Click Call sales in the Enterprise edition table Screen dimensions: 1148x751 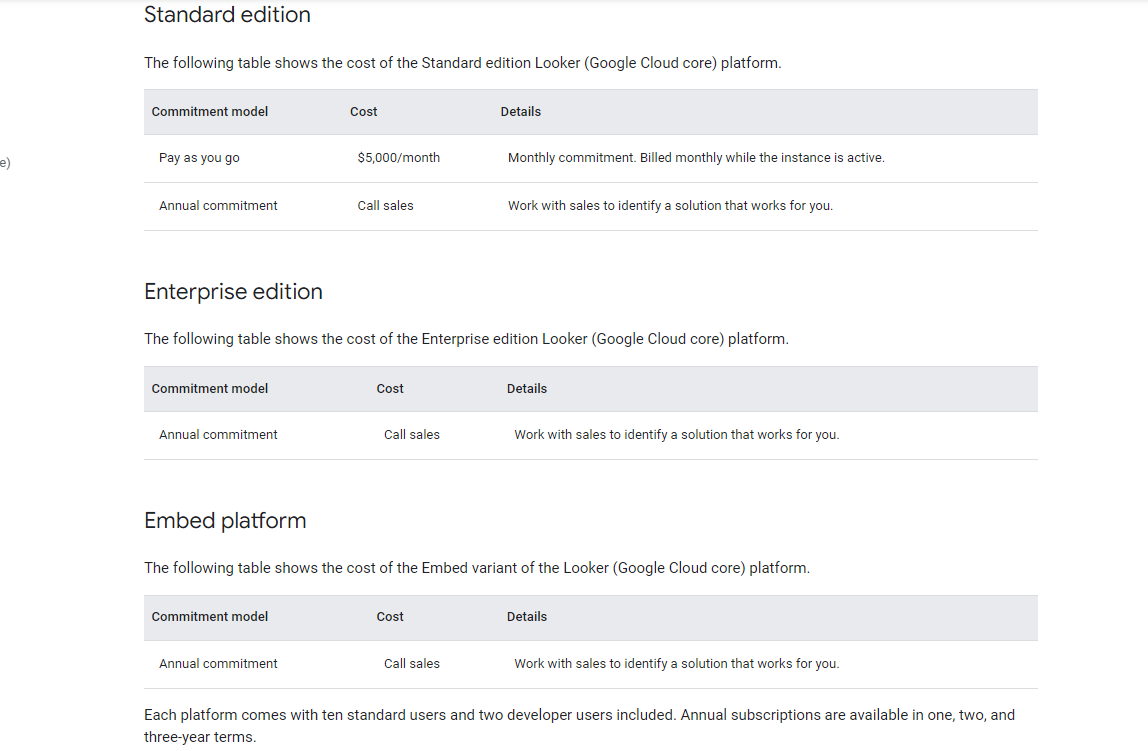click(x=412, y=434)
